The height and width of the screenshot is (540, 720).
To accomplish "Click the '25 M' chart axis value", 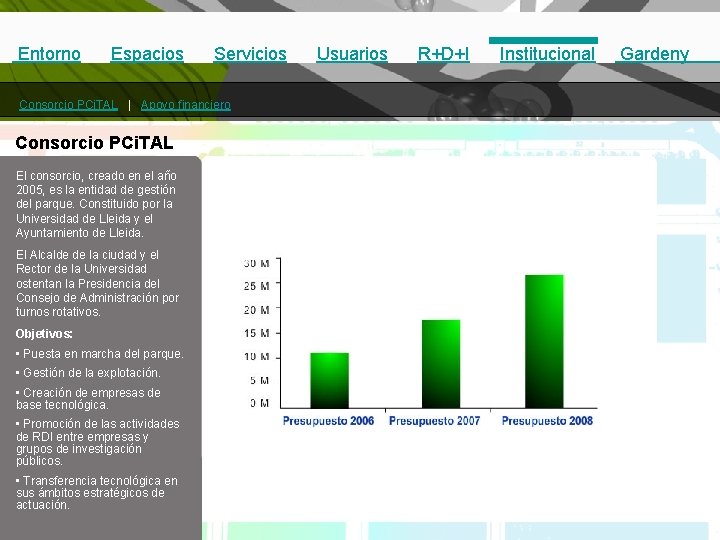I will point(256,286).
